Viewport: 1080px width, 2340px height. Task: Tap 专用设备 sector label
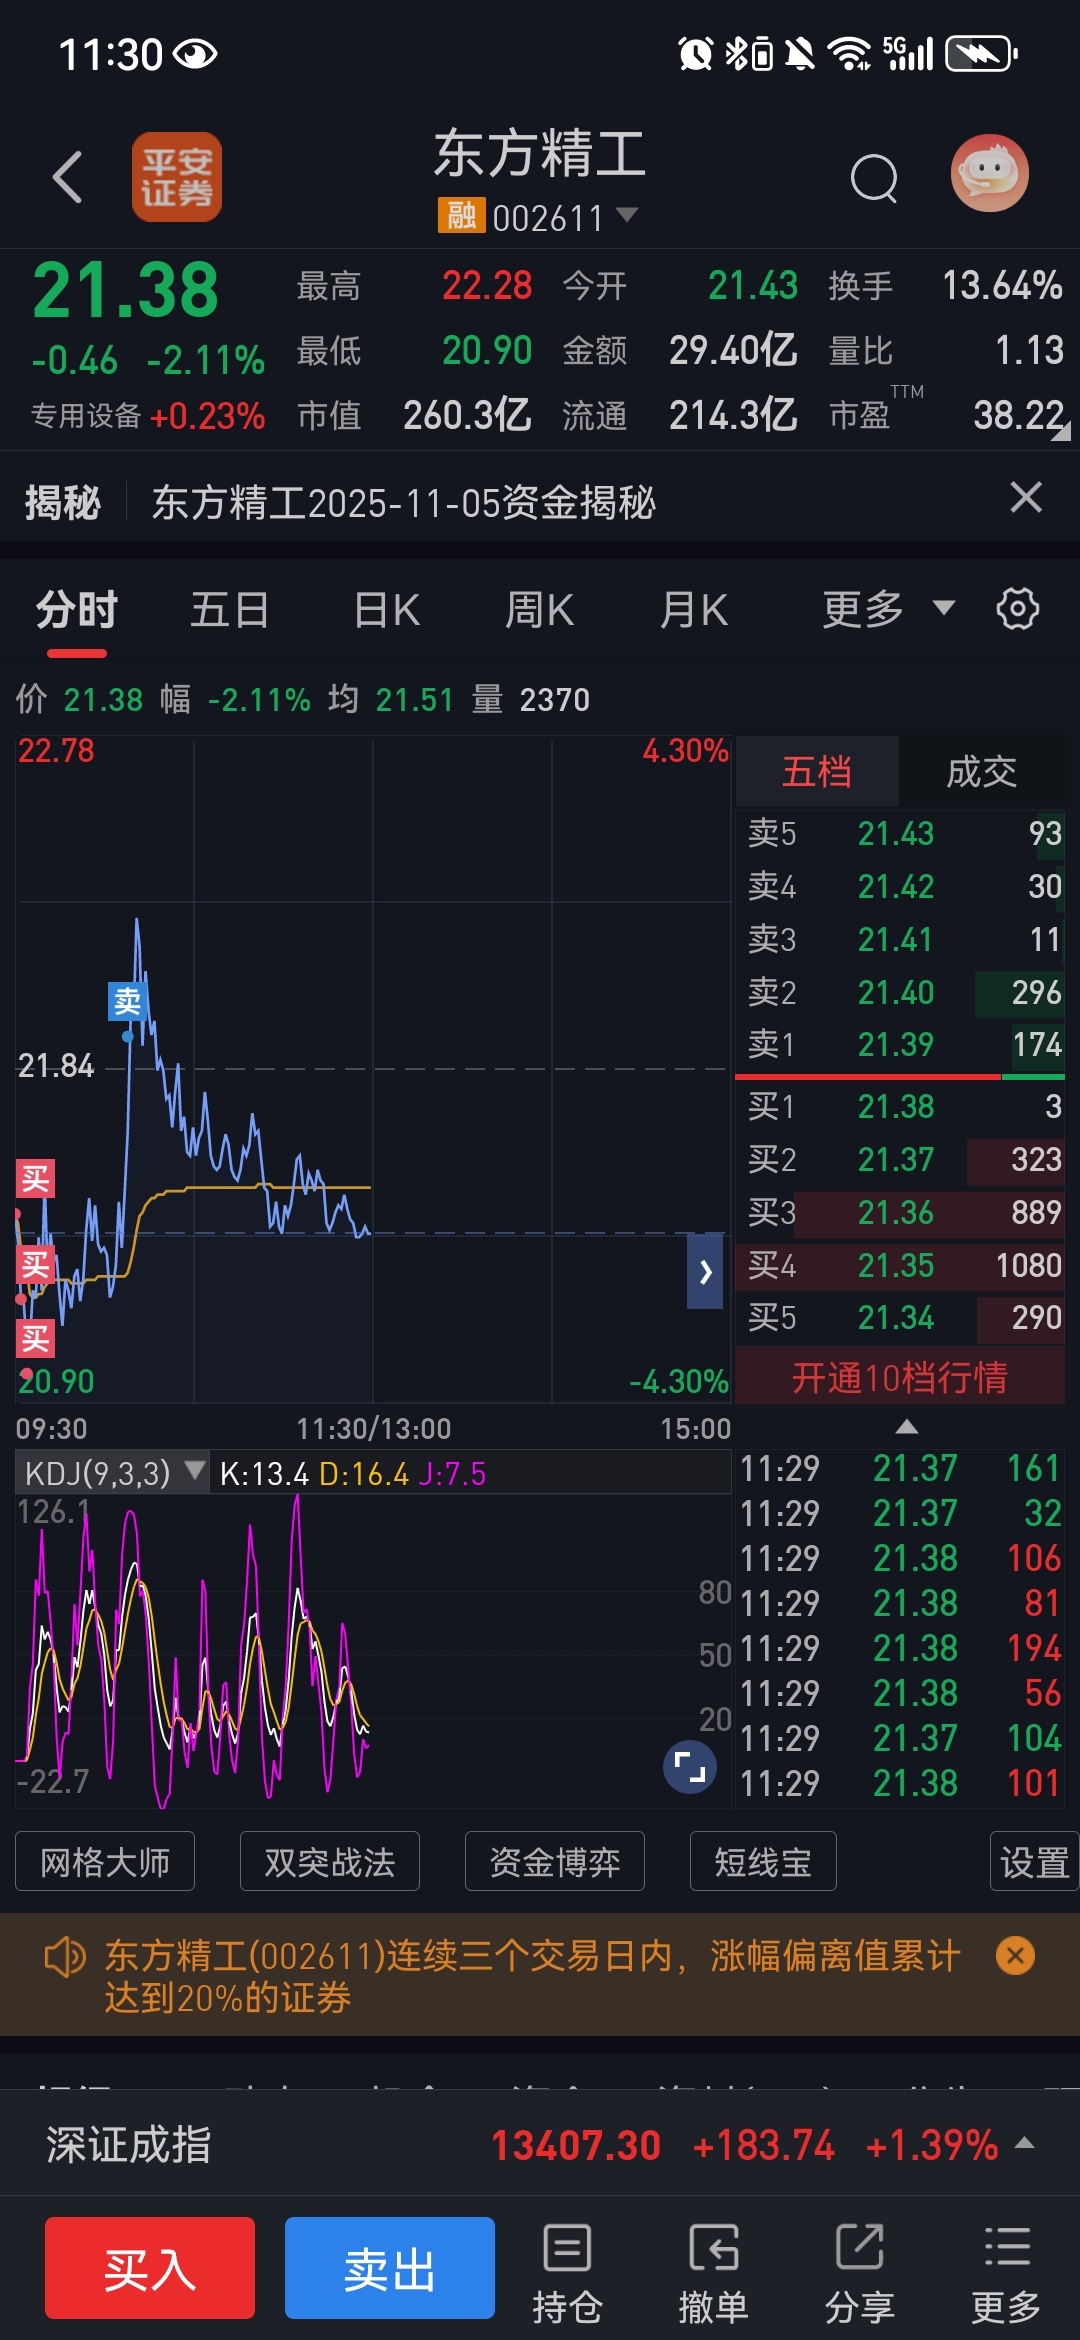pyautogui.click(x=86, y=415)
